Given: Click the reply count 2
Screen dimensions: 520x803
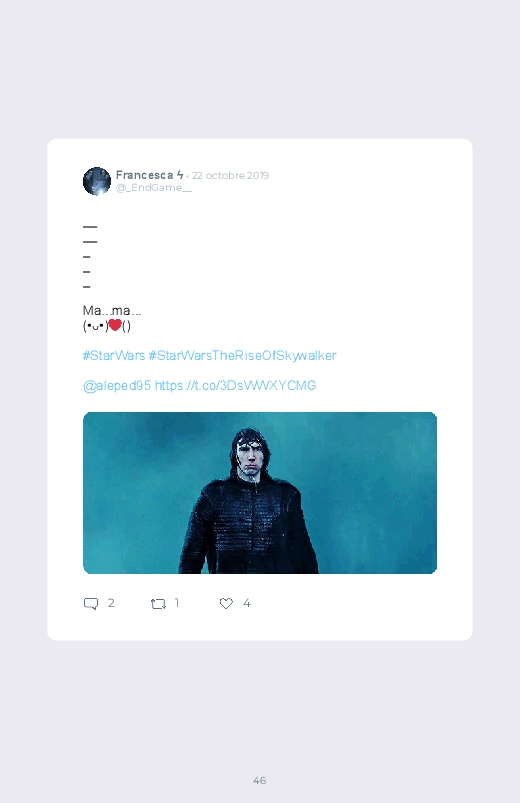Looking at the screenshot, I should click(111, 603).
